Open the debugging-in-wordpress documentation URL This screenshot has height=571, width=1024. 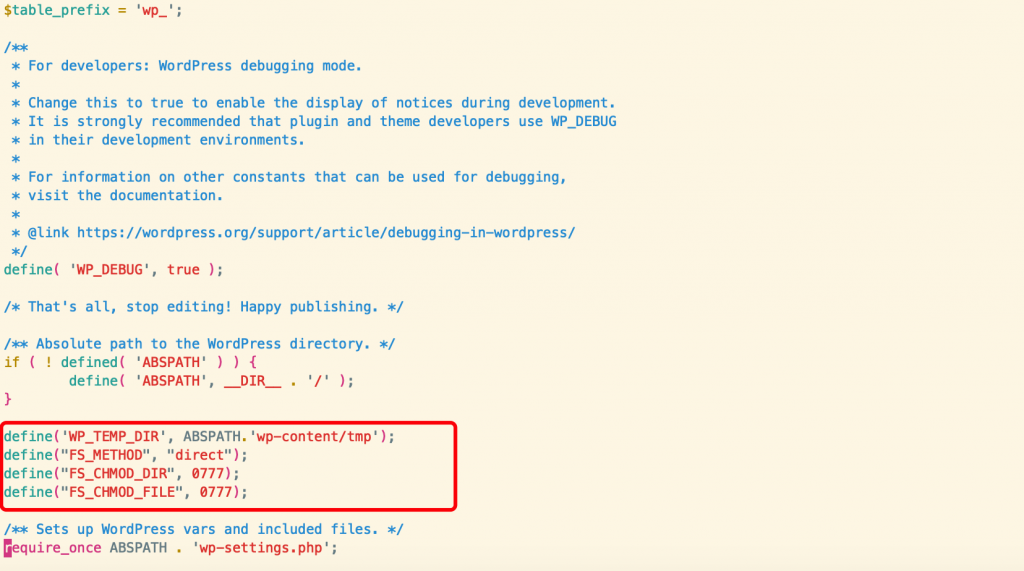click(326, 233)
